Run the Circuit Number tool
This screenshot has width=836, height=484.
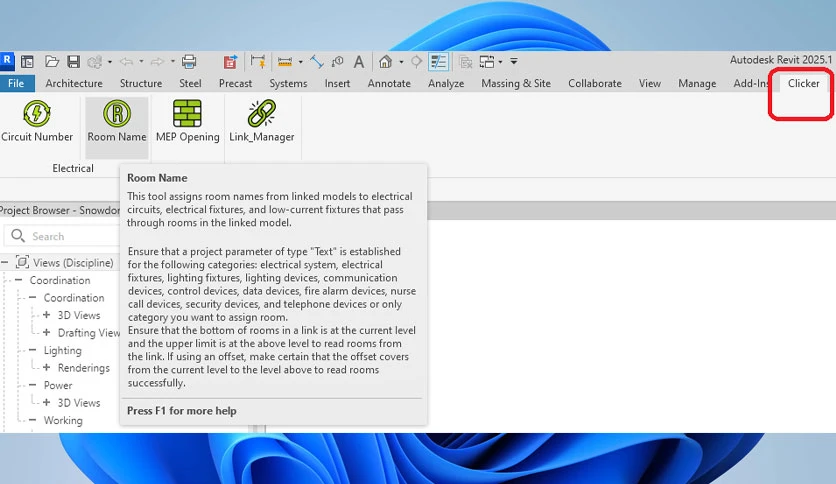pyautogui.click(x=37, y=122)
